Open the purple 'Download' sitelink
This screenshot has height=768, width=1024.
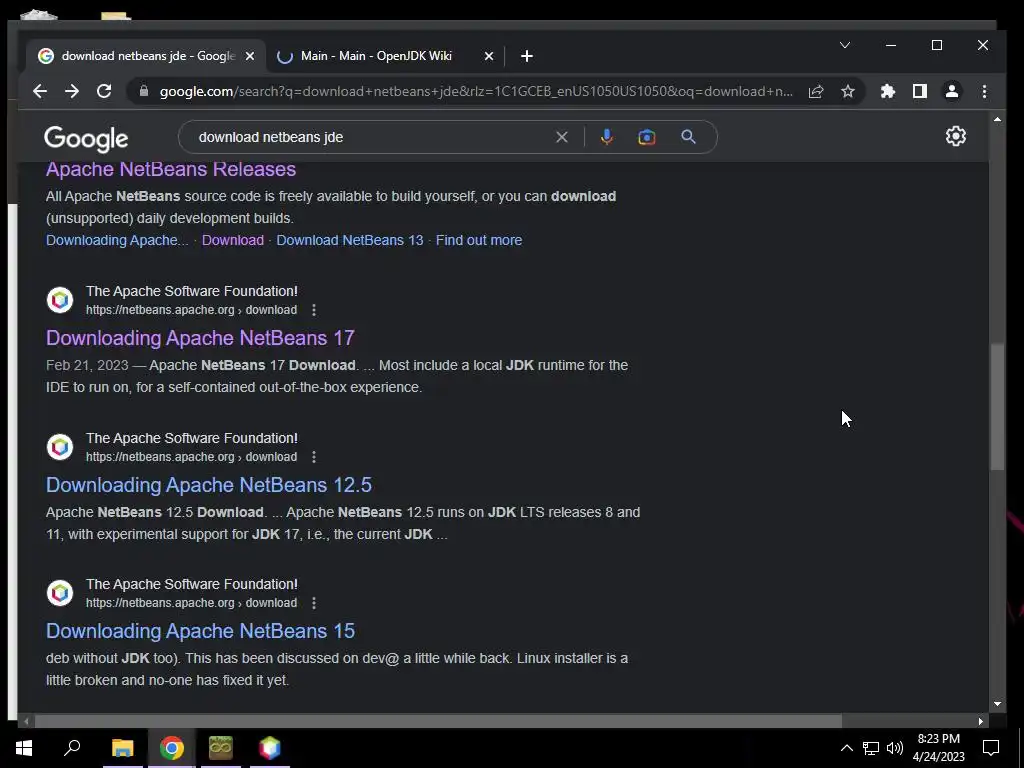pos(232,240)
